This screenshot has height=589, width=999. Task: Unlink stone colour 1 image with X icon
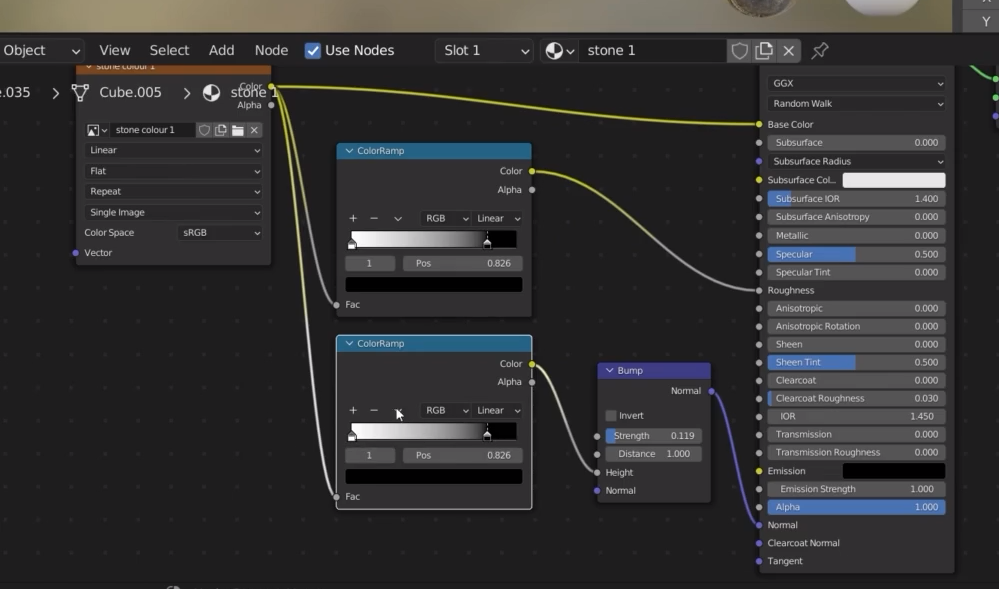point(254,130)
